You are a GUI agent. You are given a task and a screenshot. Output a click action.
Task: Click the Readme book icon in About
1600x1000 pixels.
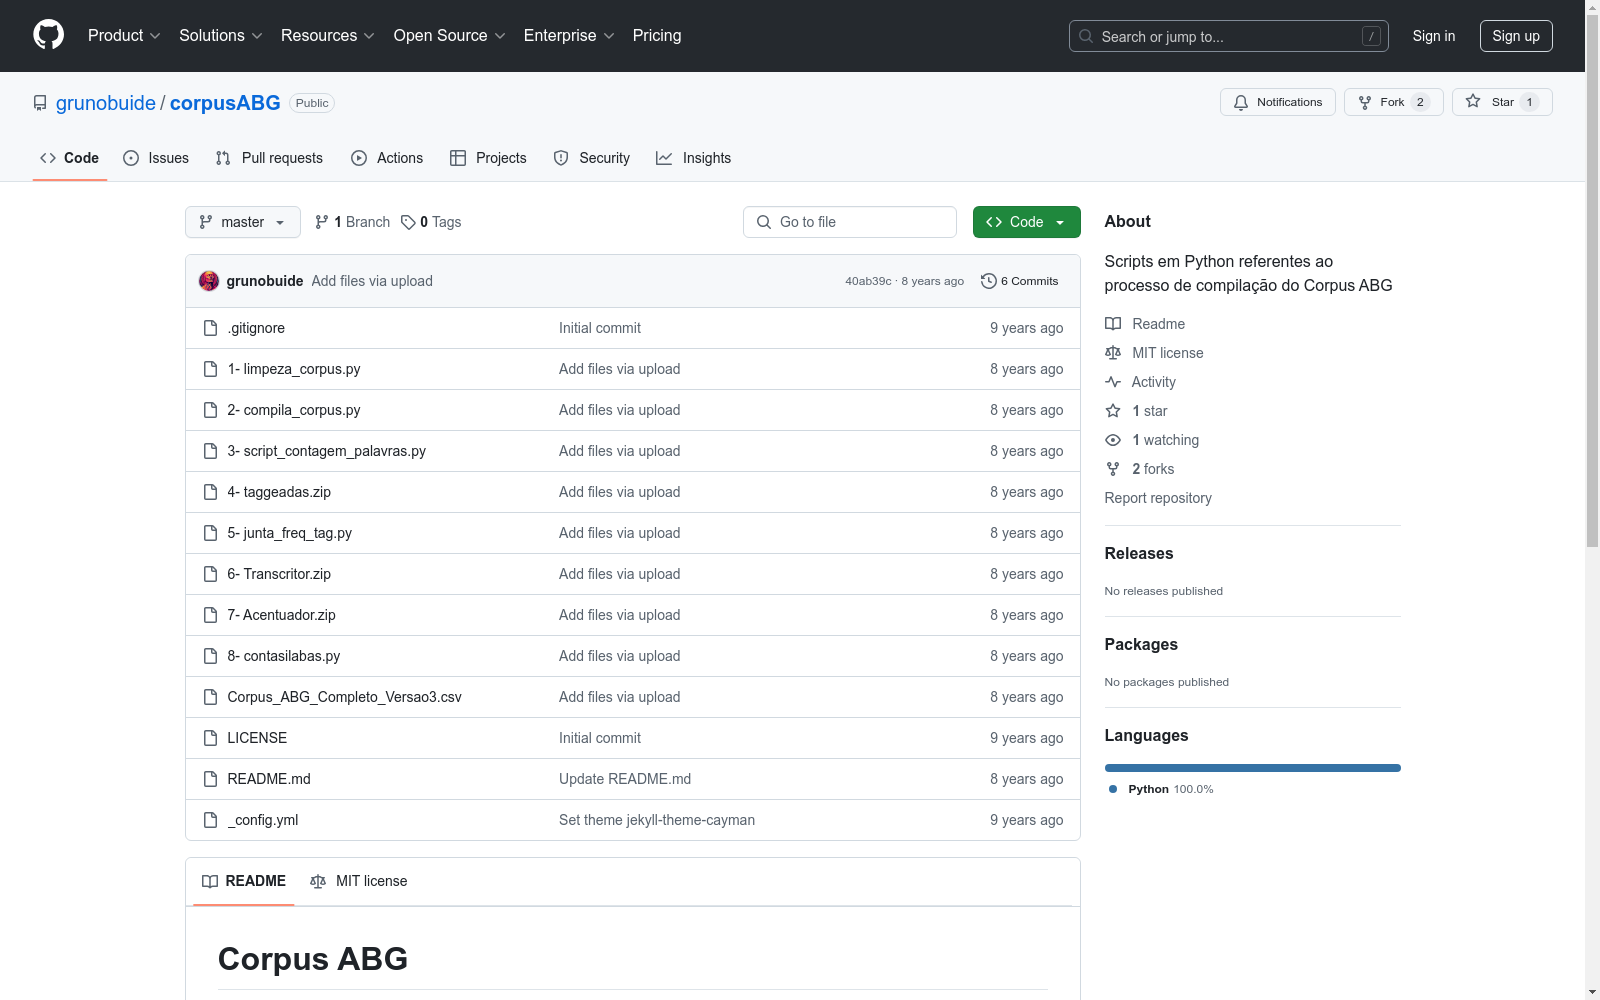pyautogui.click(x=1113, y=324)
